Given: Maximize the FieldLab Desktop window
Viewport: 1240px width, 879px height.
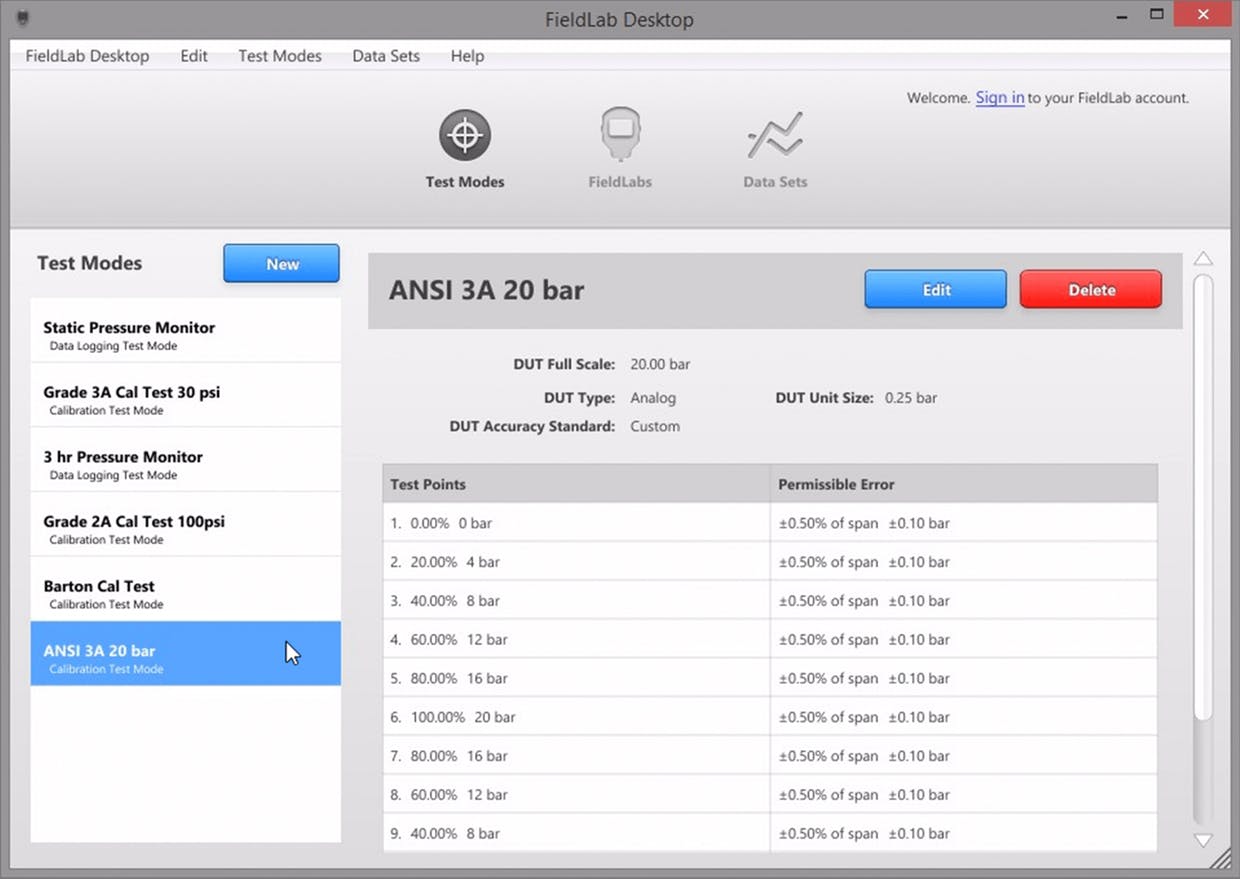Looking at the screenshot, I should [1156, 15].
